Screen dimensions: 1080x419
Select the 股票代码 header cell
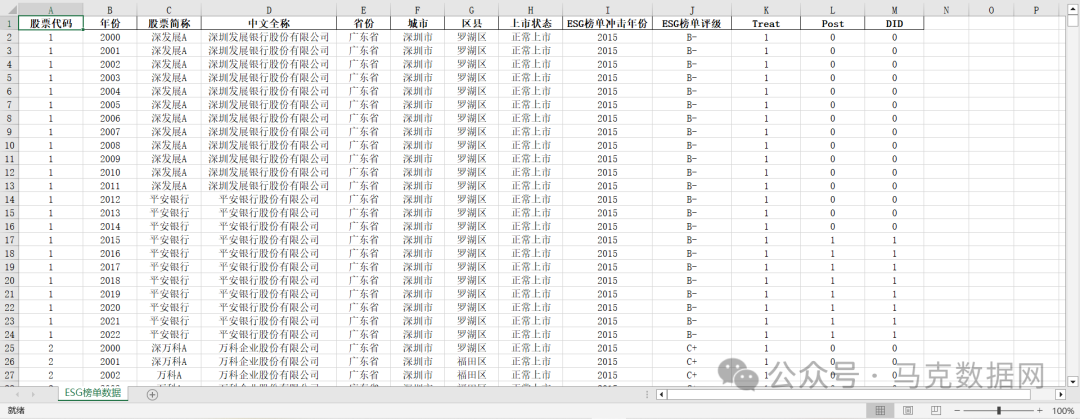tap(50, 23)
